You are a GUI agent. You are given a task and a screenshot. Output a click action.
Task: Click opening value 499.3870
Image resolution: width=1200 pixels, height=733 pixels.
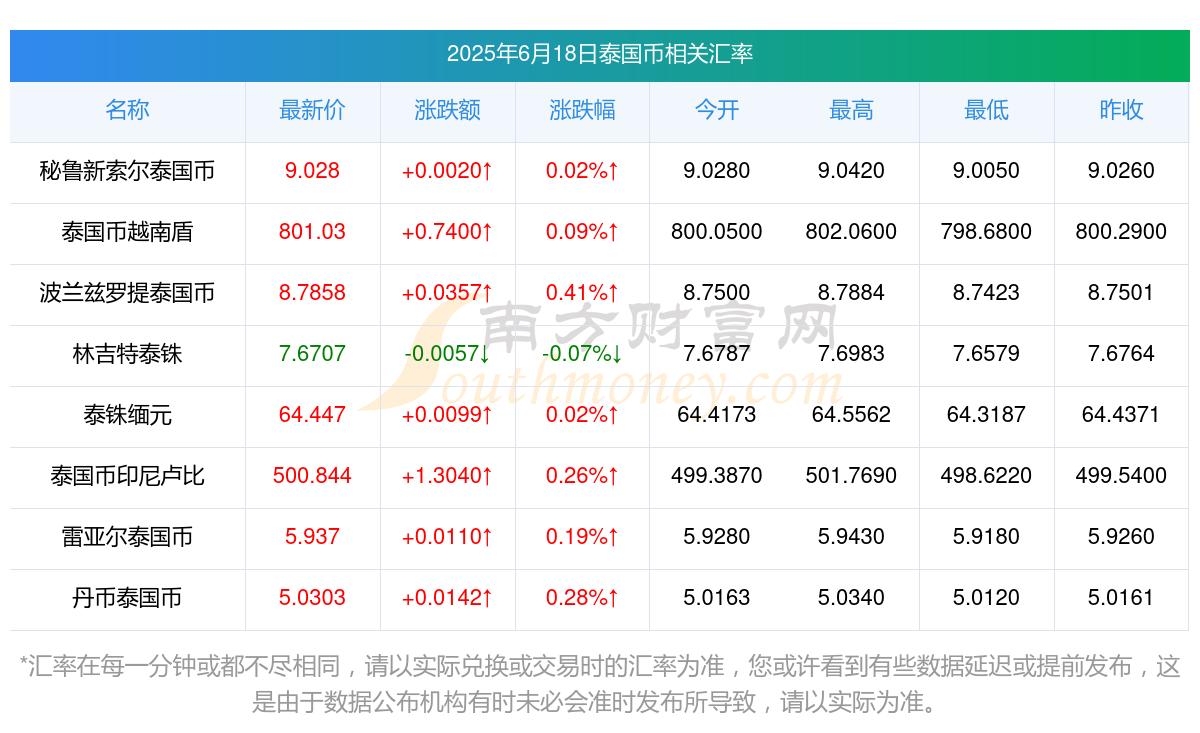tap(717, 476)
